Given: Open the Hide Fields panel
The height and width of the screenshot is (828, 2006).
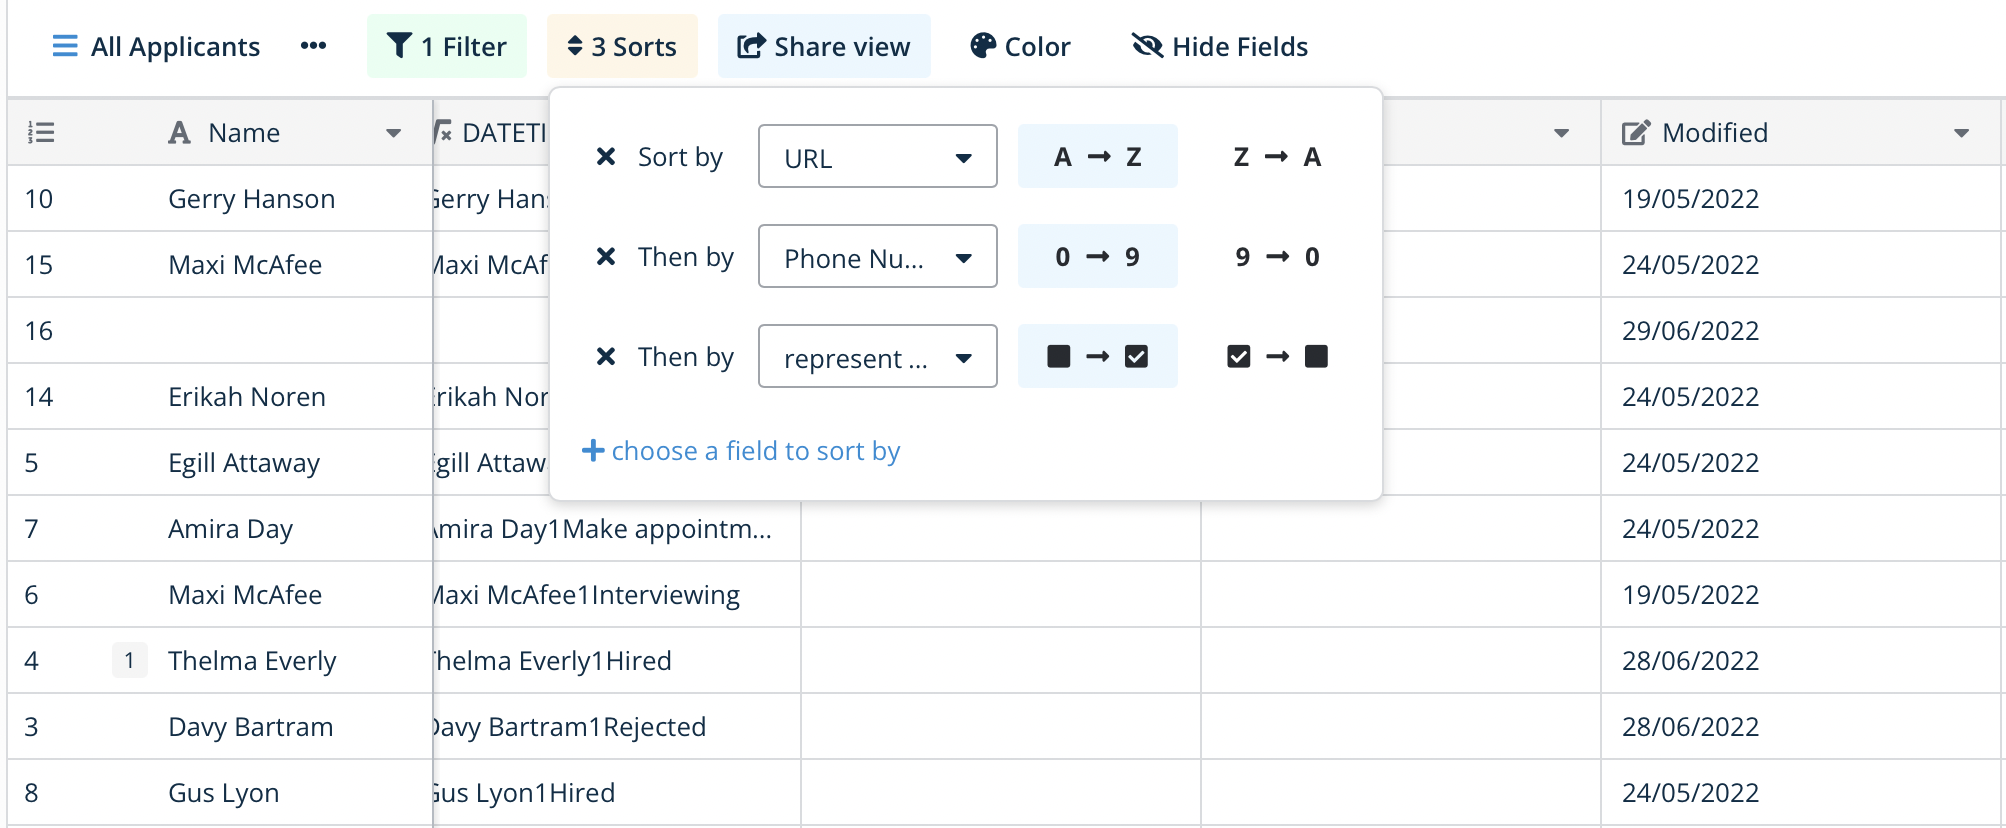Looking at the screenshot, I should [1220, 46].
